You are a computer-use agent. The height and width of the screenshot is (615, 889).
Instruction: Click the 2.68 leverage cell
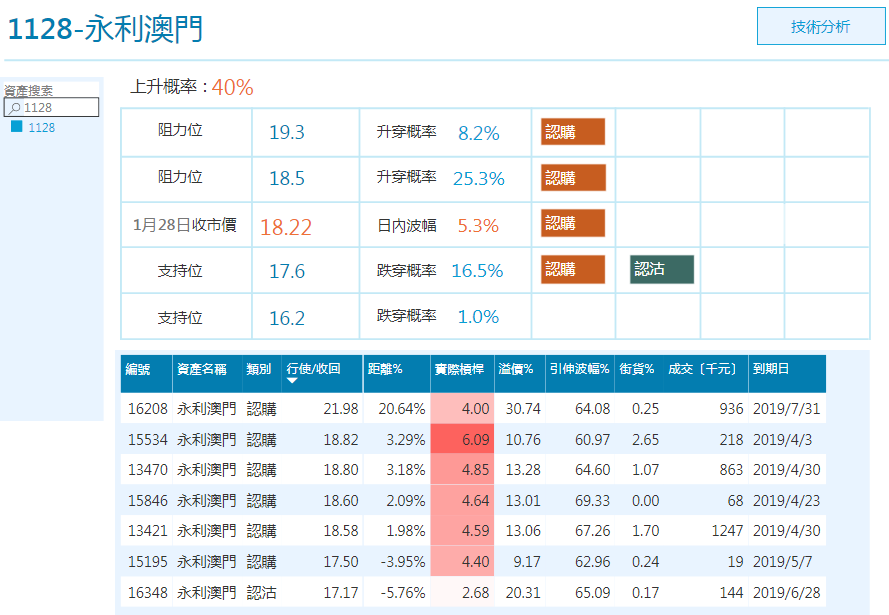[x=462, y=593]
